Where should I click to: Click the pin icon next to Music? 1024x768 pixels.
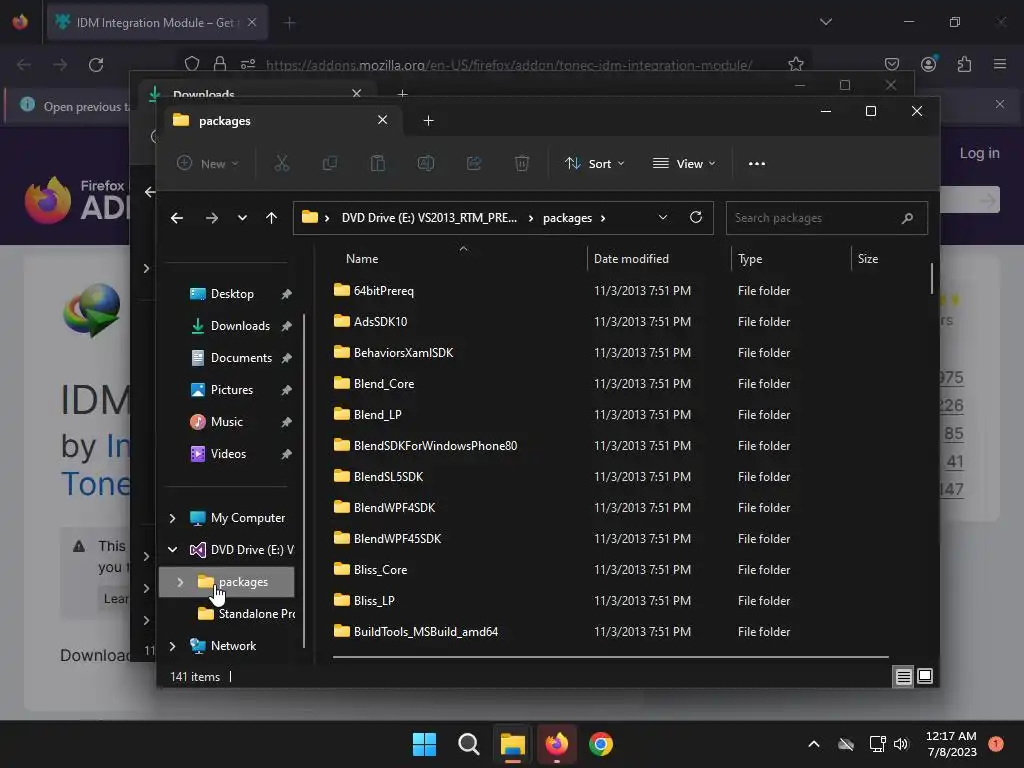pos(286,423)
